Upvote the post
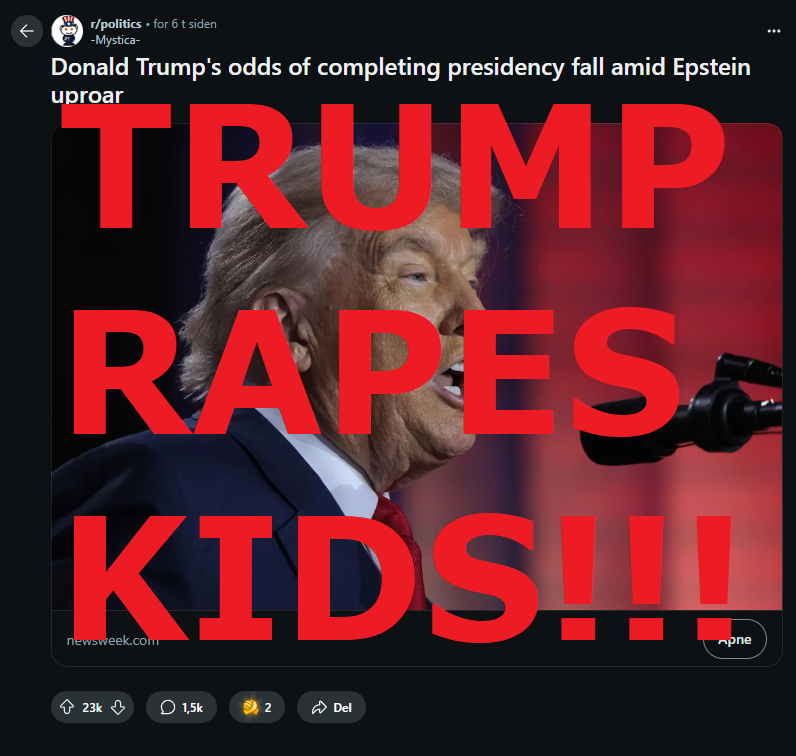Screen dimensions: 796x756 (67, 707)
